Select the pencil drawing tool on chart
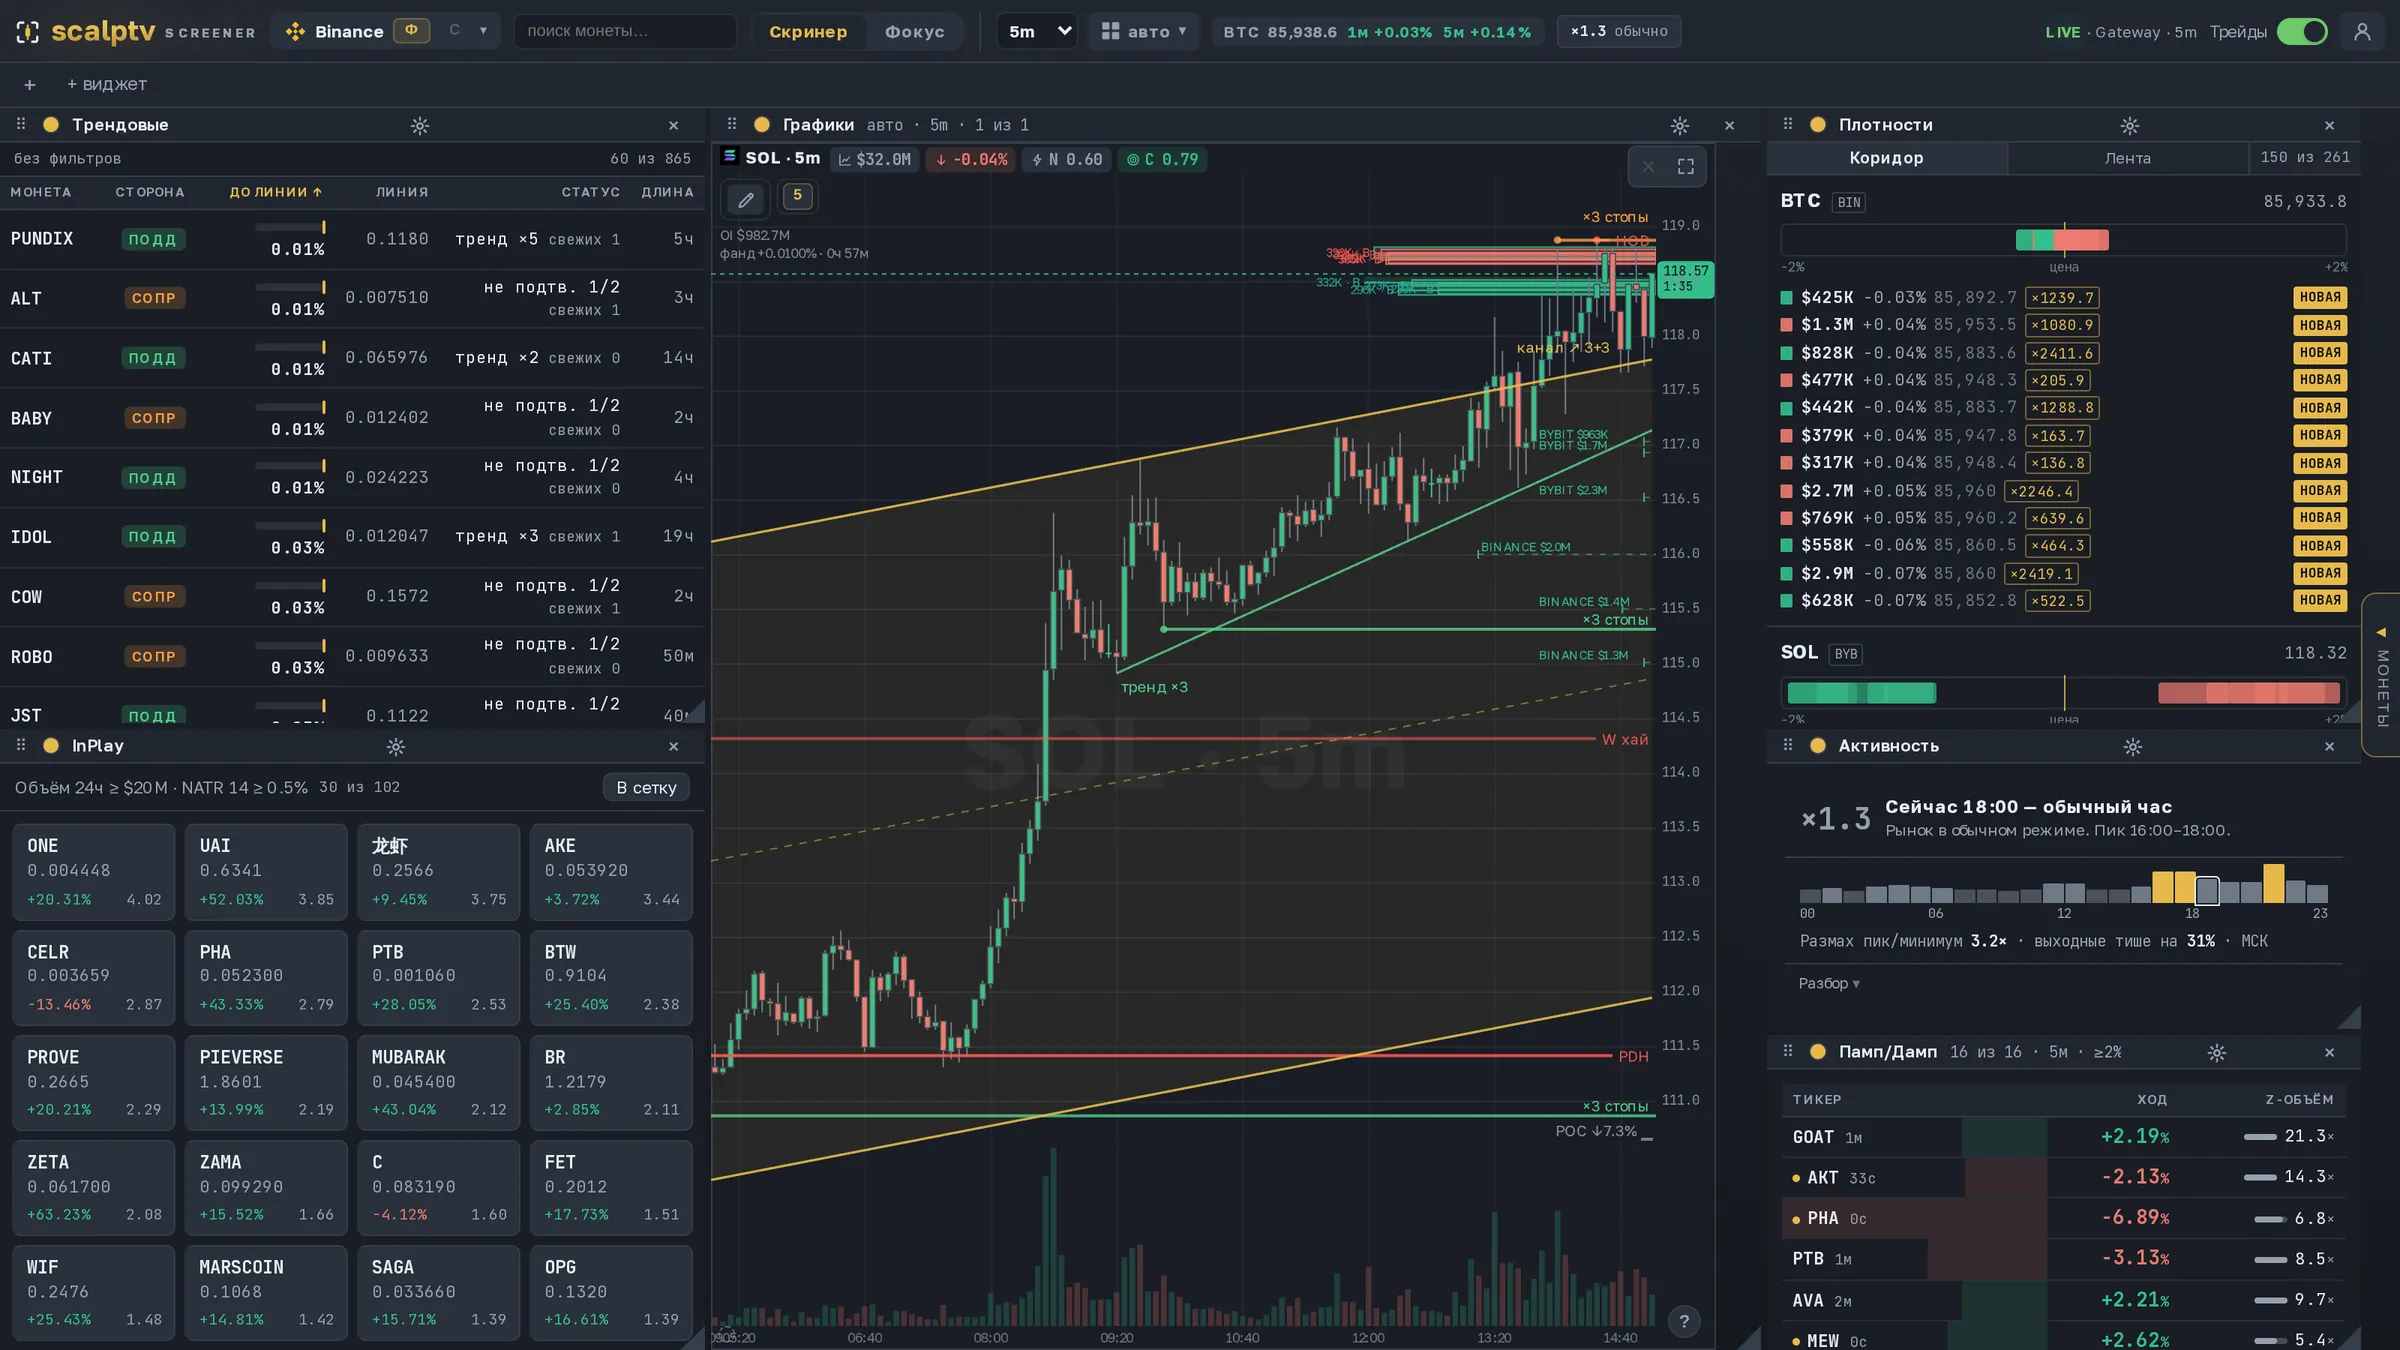 (x=746, y=199)
